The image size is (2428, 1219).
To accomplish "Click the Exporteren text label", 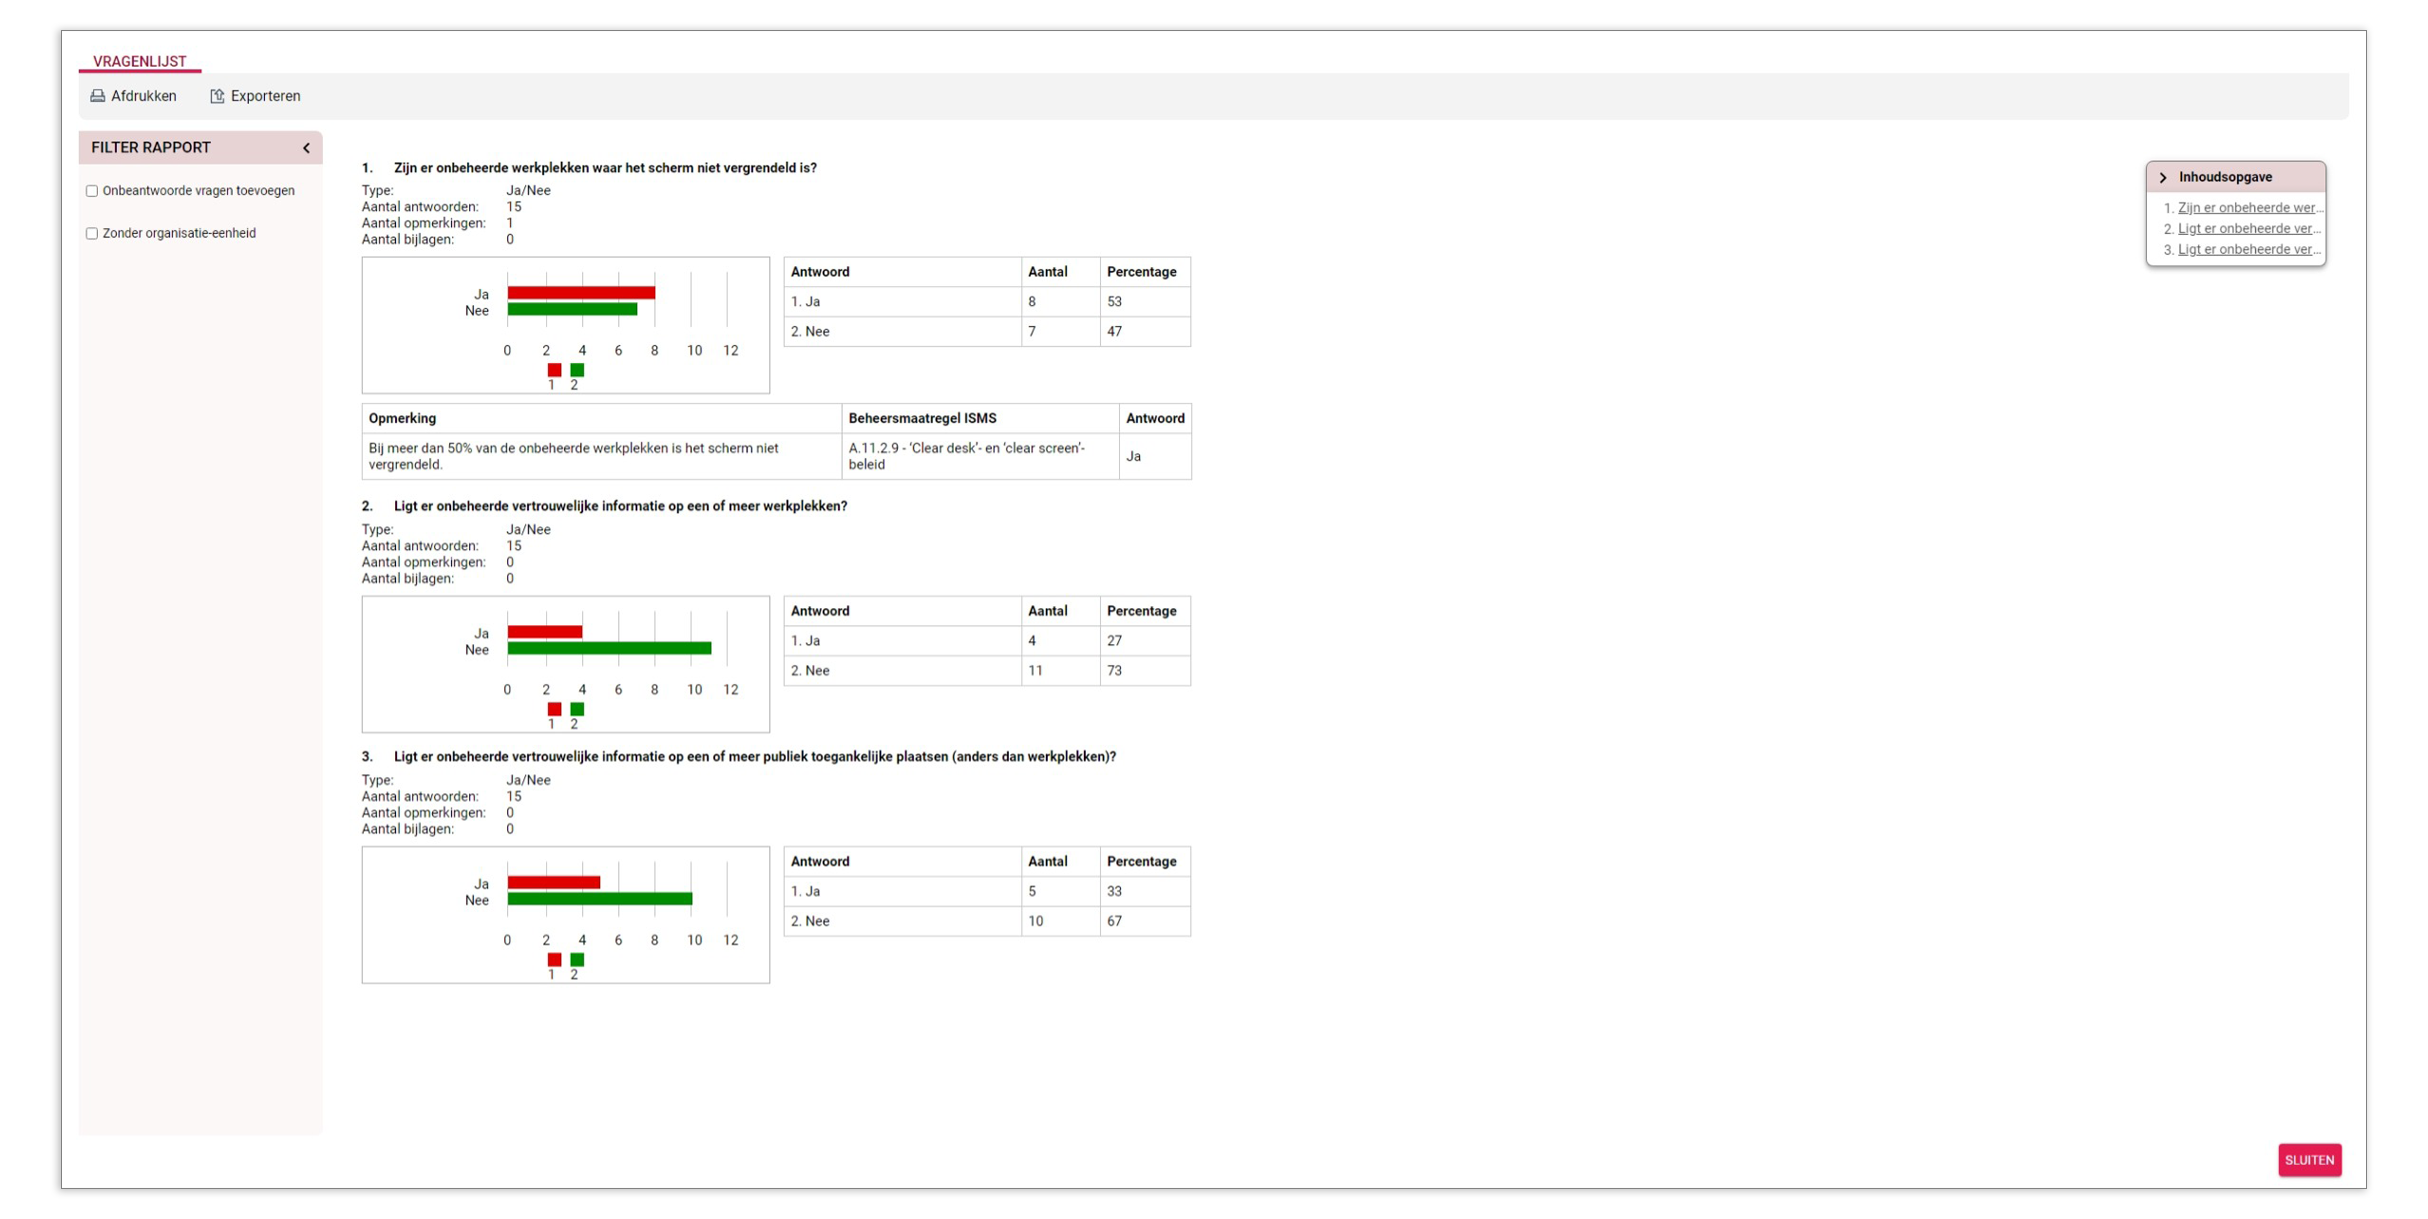I will point(265,96).
